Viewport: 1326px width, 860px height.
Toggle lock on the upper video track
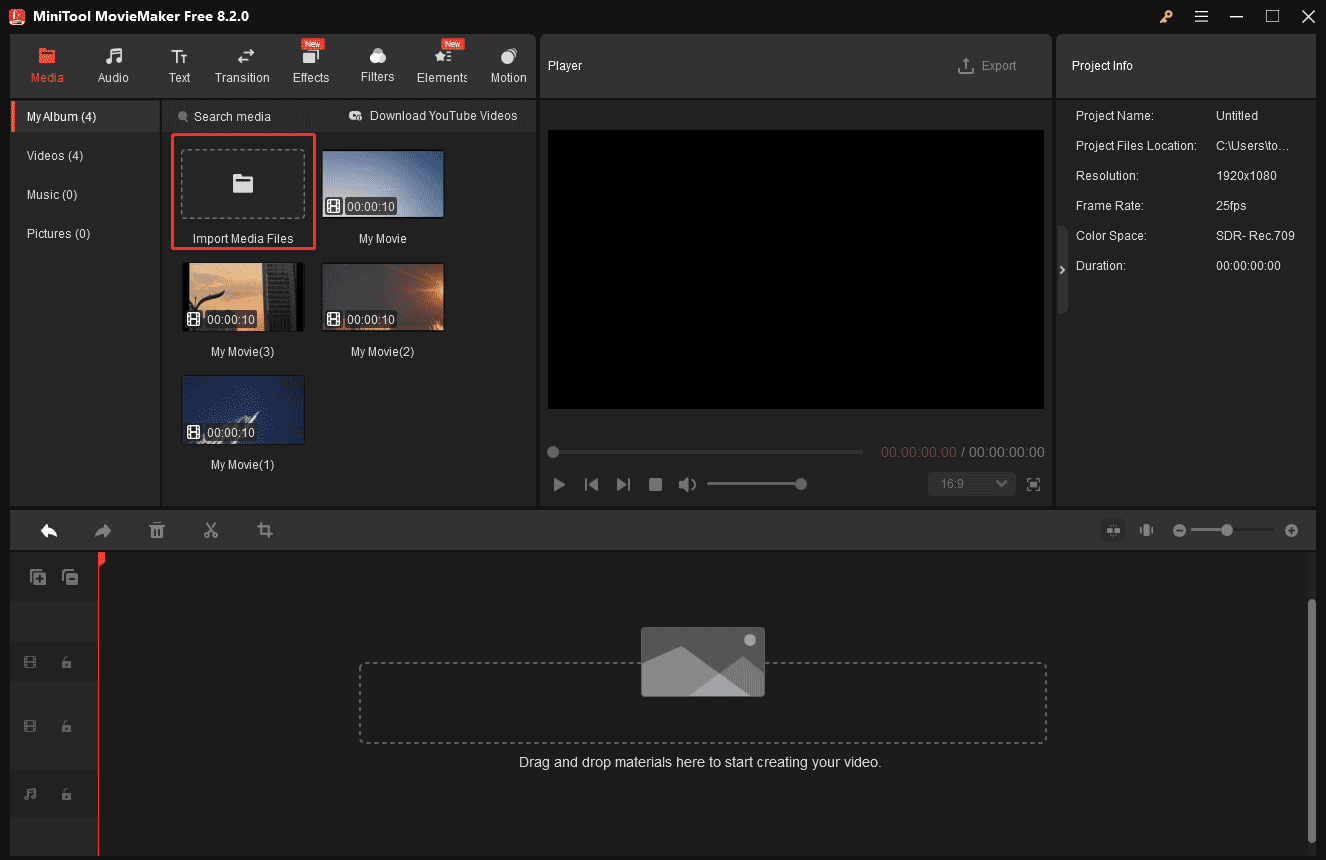click(66, 662)
